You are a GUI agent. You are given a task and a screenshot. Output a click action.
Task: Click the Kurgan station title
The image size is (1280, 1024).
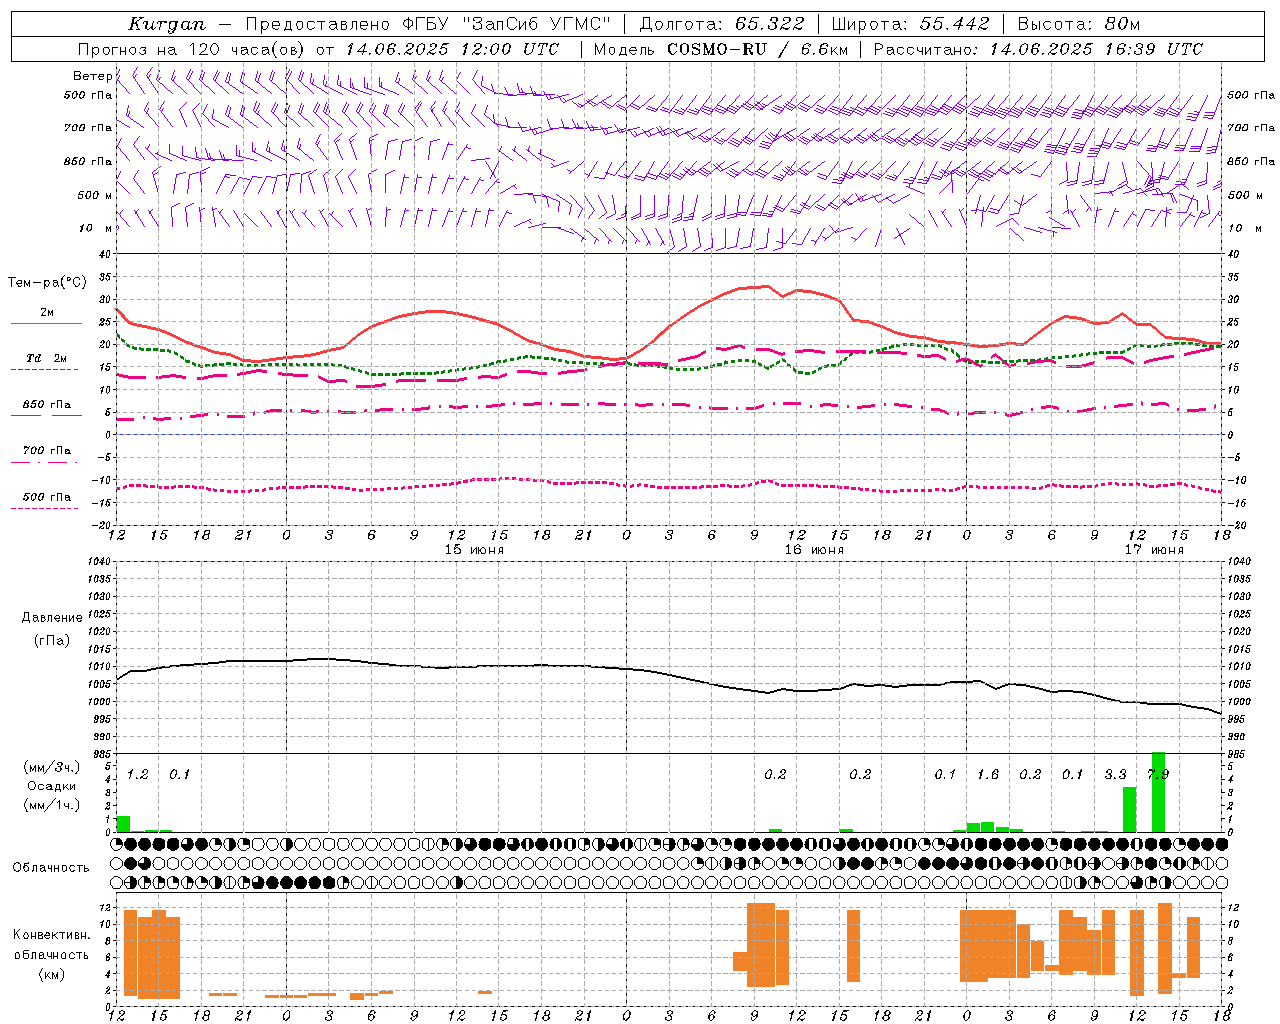[x=167, y=24]
